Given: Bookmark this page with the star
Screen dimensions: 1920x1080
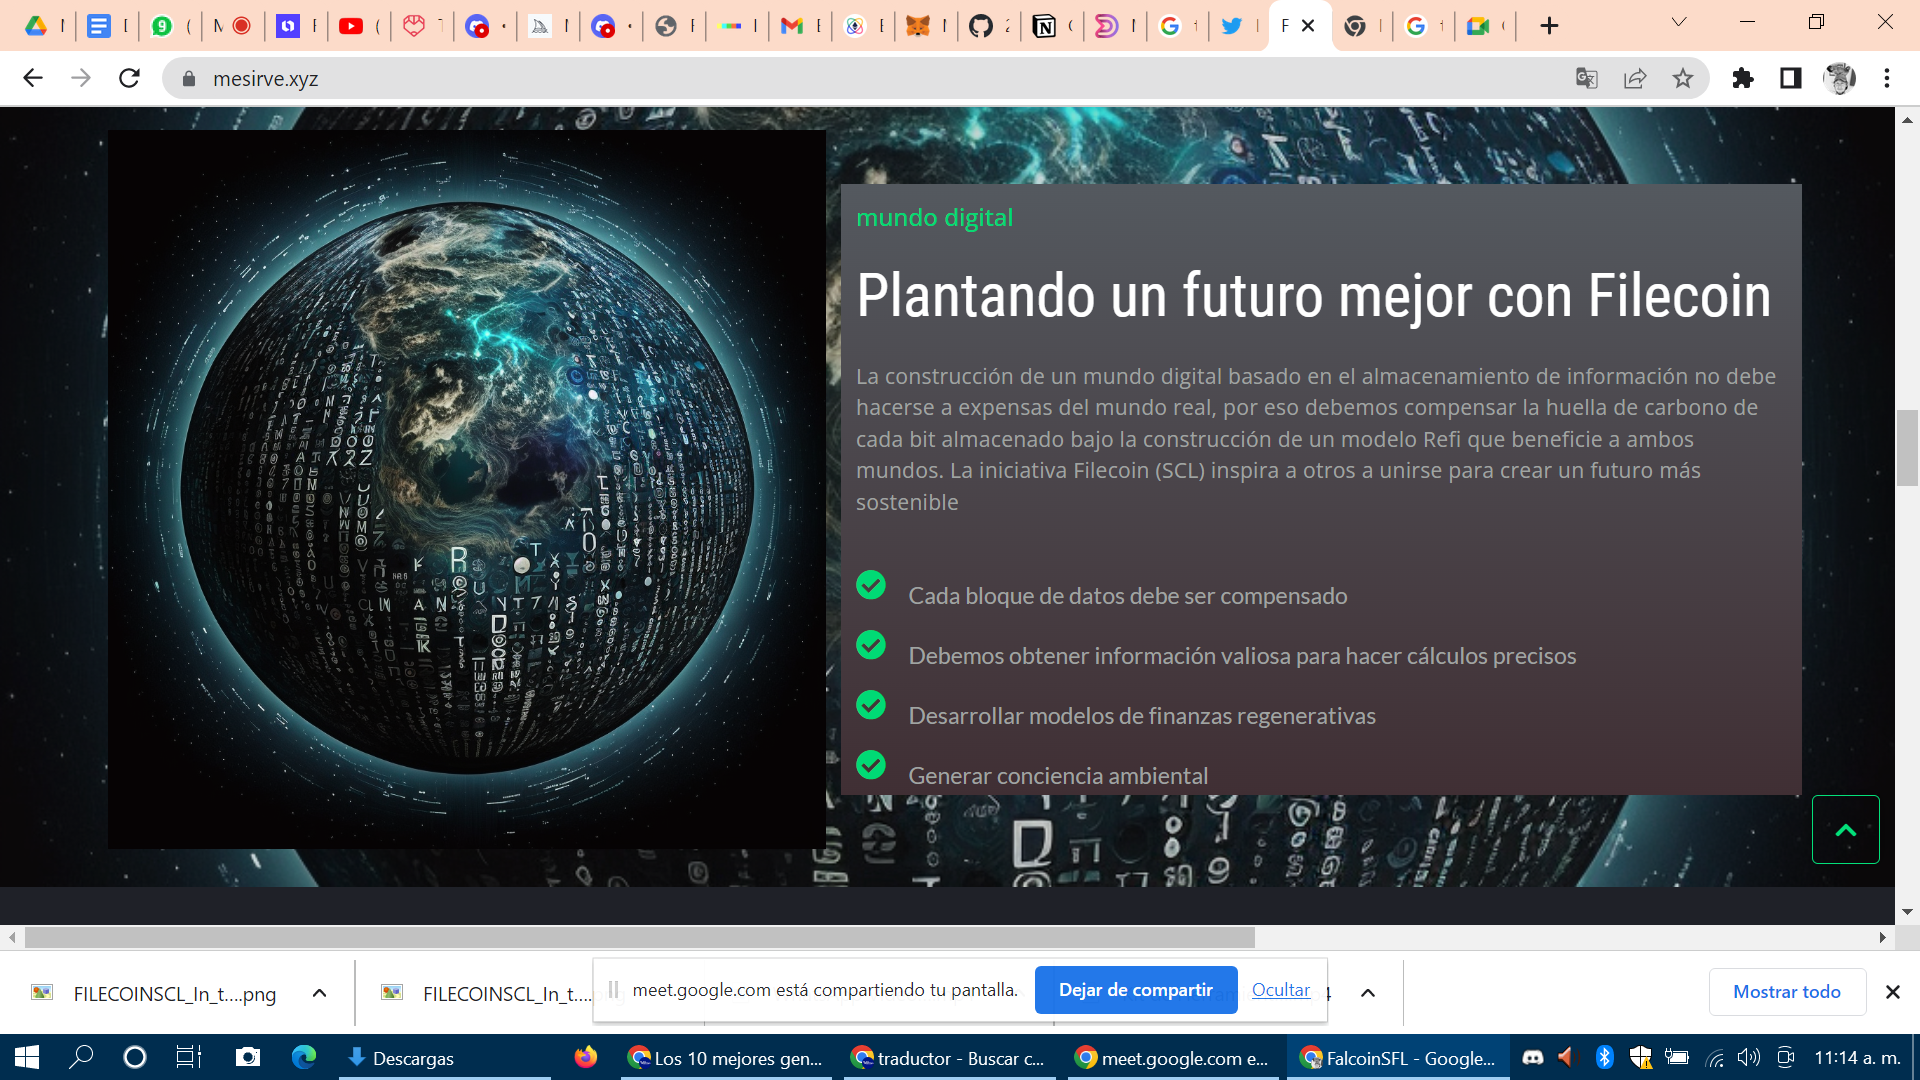Looking at the screenshot, I should tap(1683, 78).
